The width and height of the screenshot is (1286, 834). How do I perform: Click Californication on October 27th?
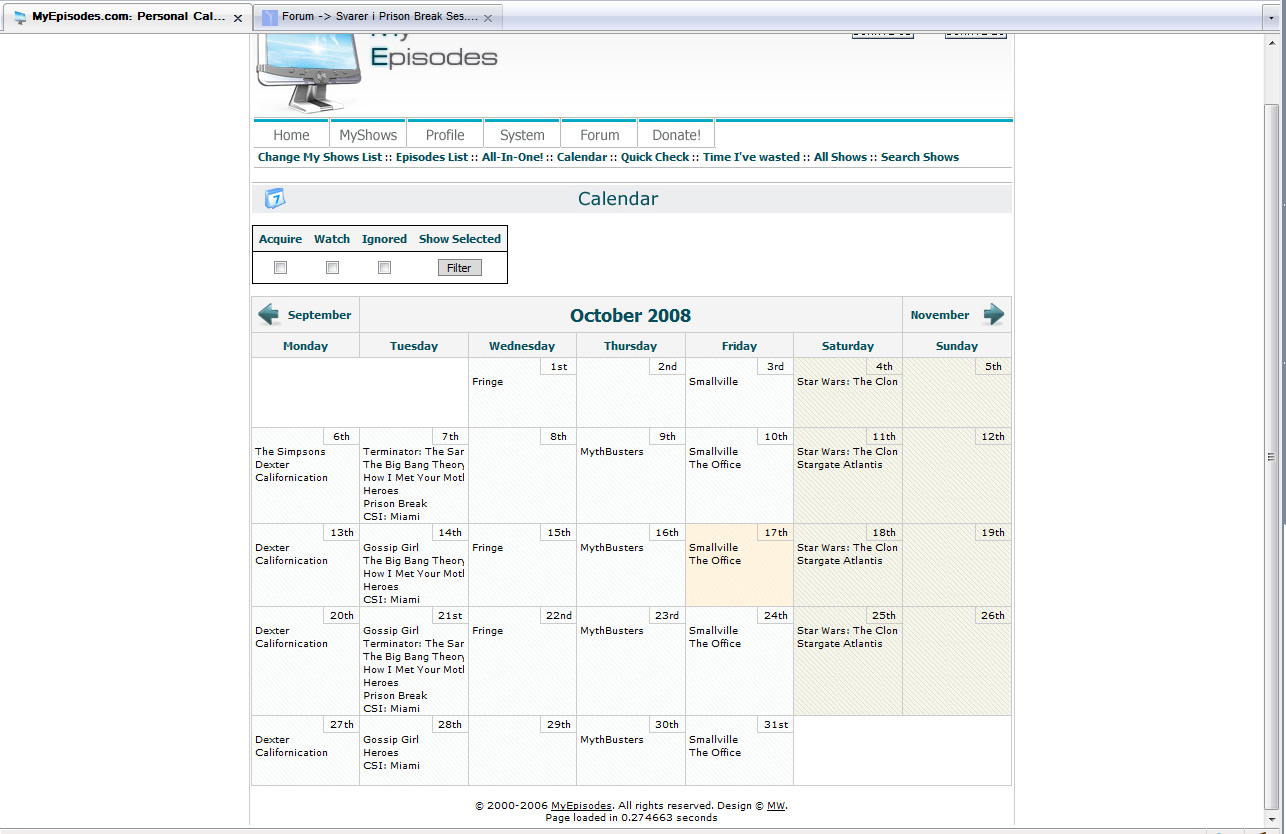[291, 753]
